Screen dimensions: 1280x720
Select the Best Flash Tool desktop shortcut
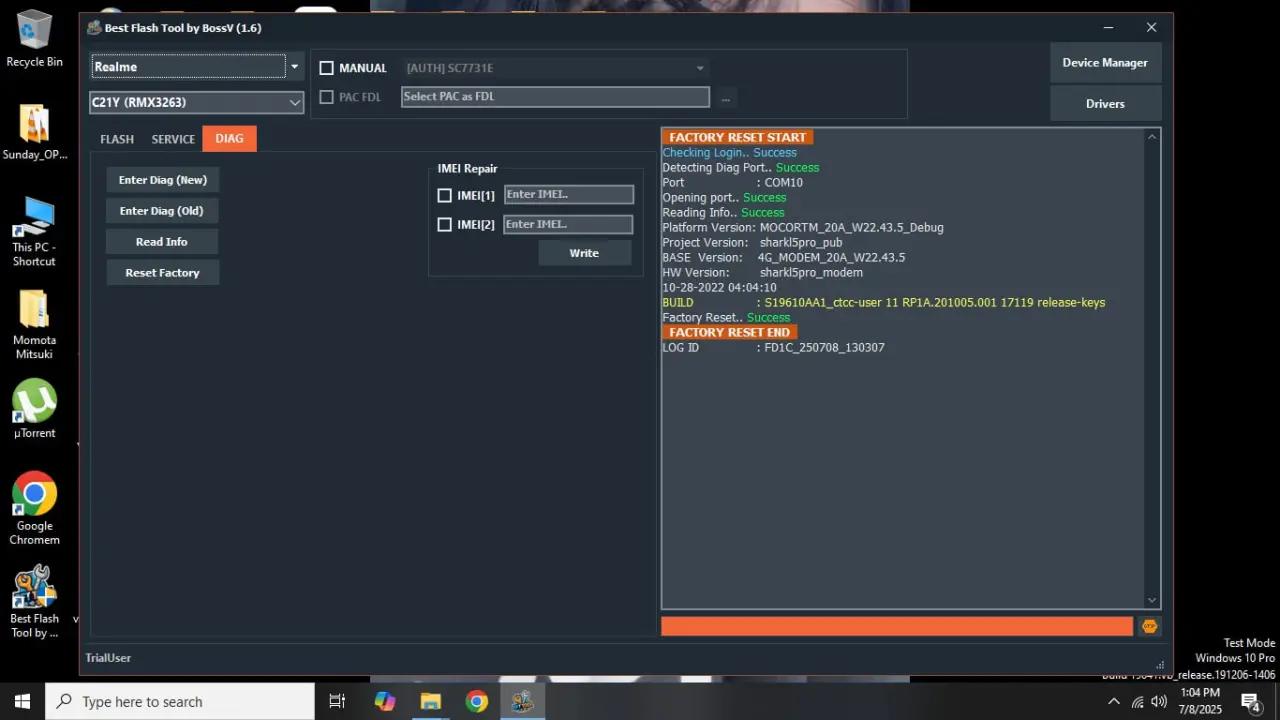(34, 601)
